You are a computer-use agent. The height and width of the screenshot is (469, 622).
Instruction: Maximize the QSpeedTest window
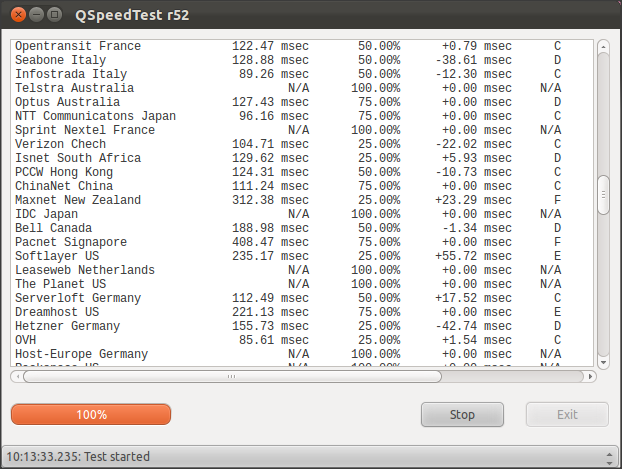point(54,15)
